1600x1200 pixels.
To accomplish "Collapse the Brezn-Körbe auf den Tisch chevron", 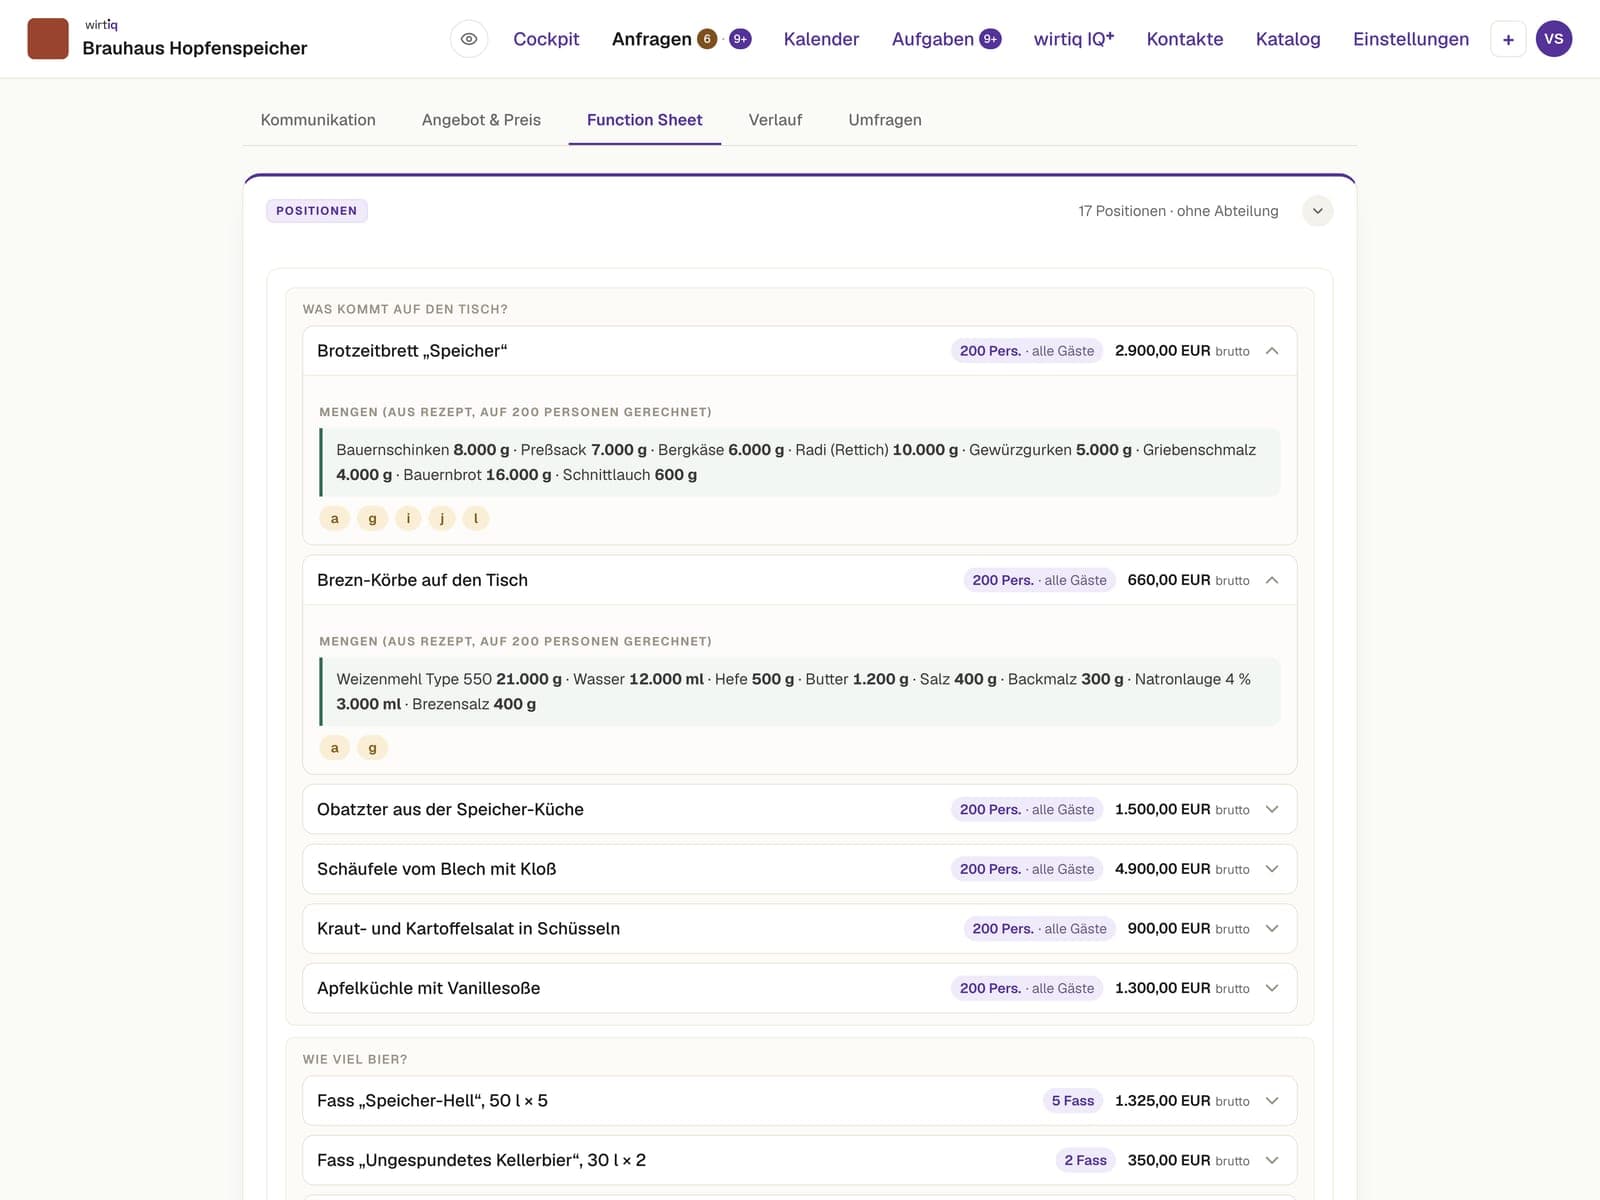I will (x=1272, y=580).
